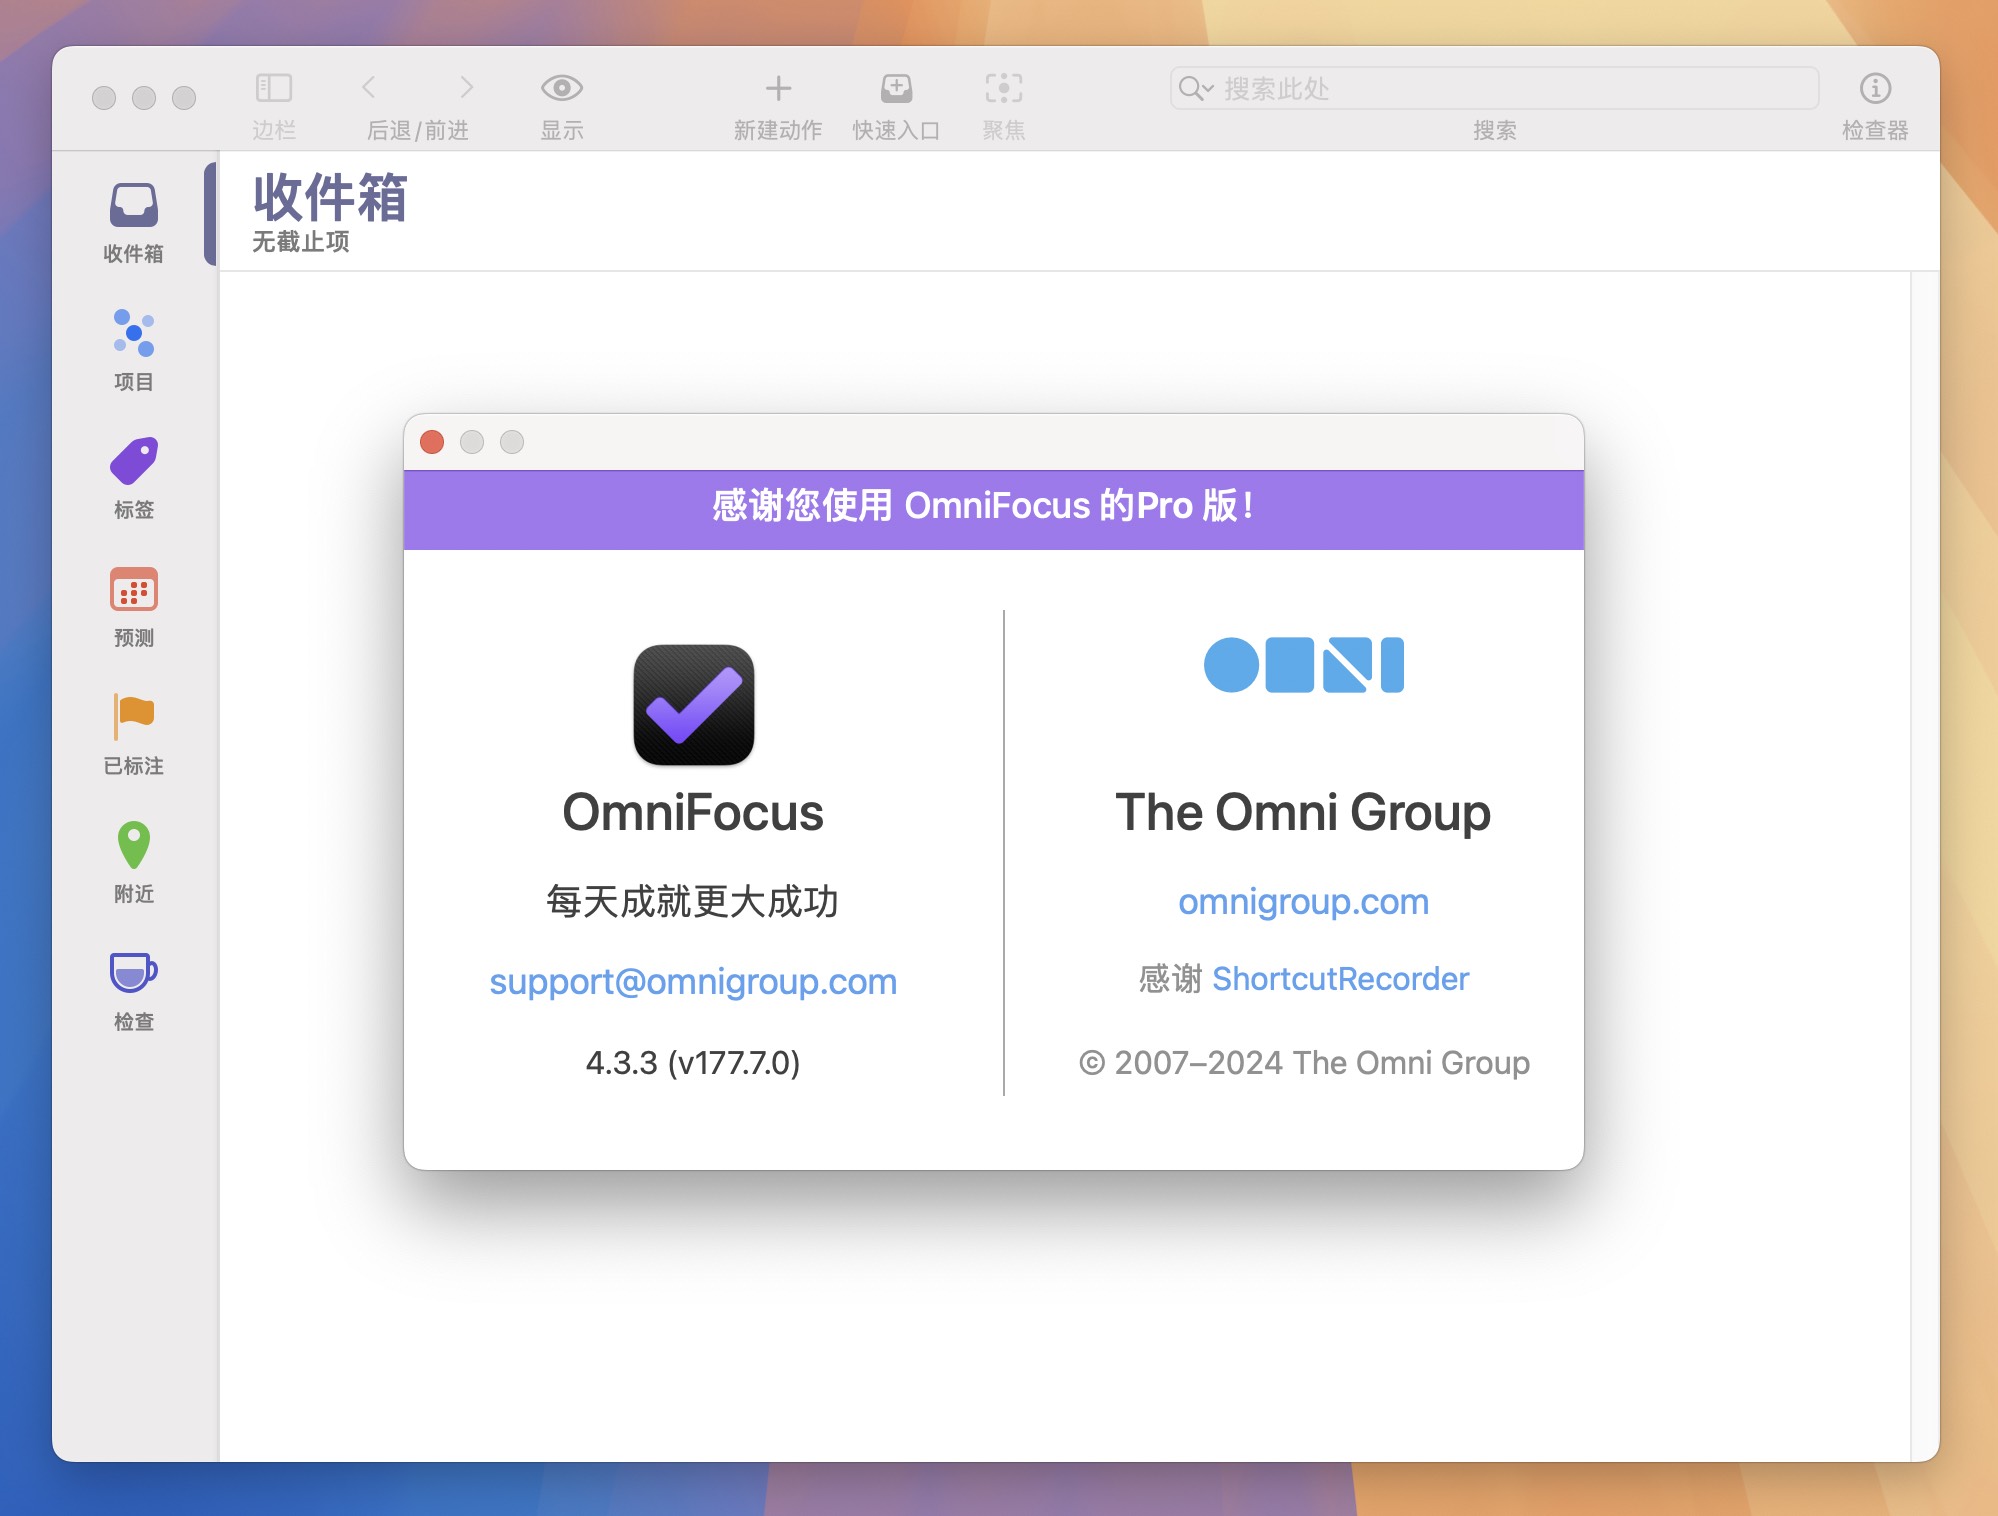The height and width of the screenshot is (1516, 1998).
Task: Click the "The Omni Group" heading
Action: [x=1303, y=812]
